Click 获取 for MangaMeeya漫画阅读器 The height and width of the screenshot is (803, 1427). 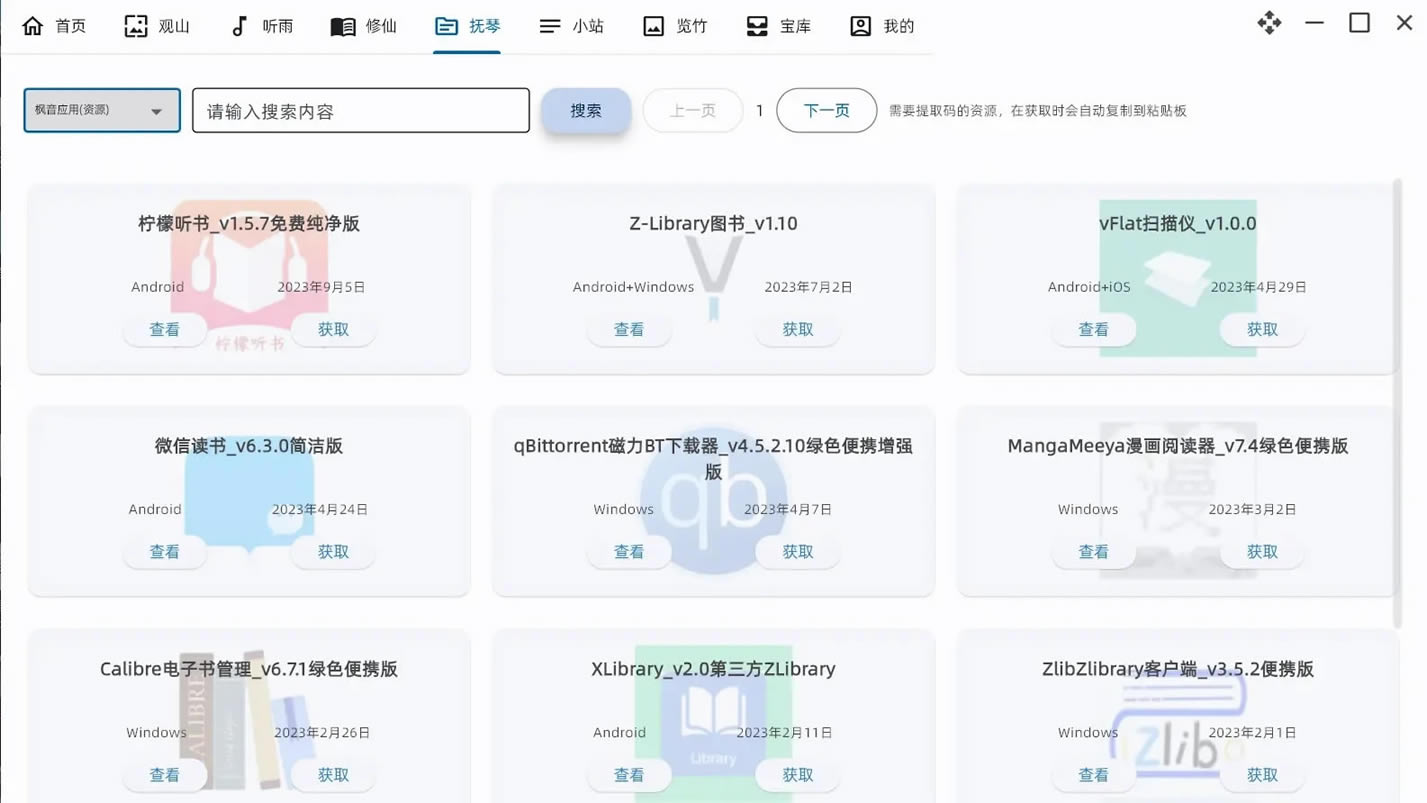pos(1263,551)
